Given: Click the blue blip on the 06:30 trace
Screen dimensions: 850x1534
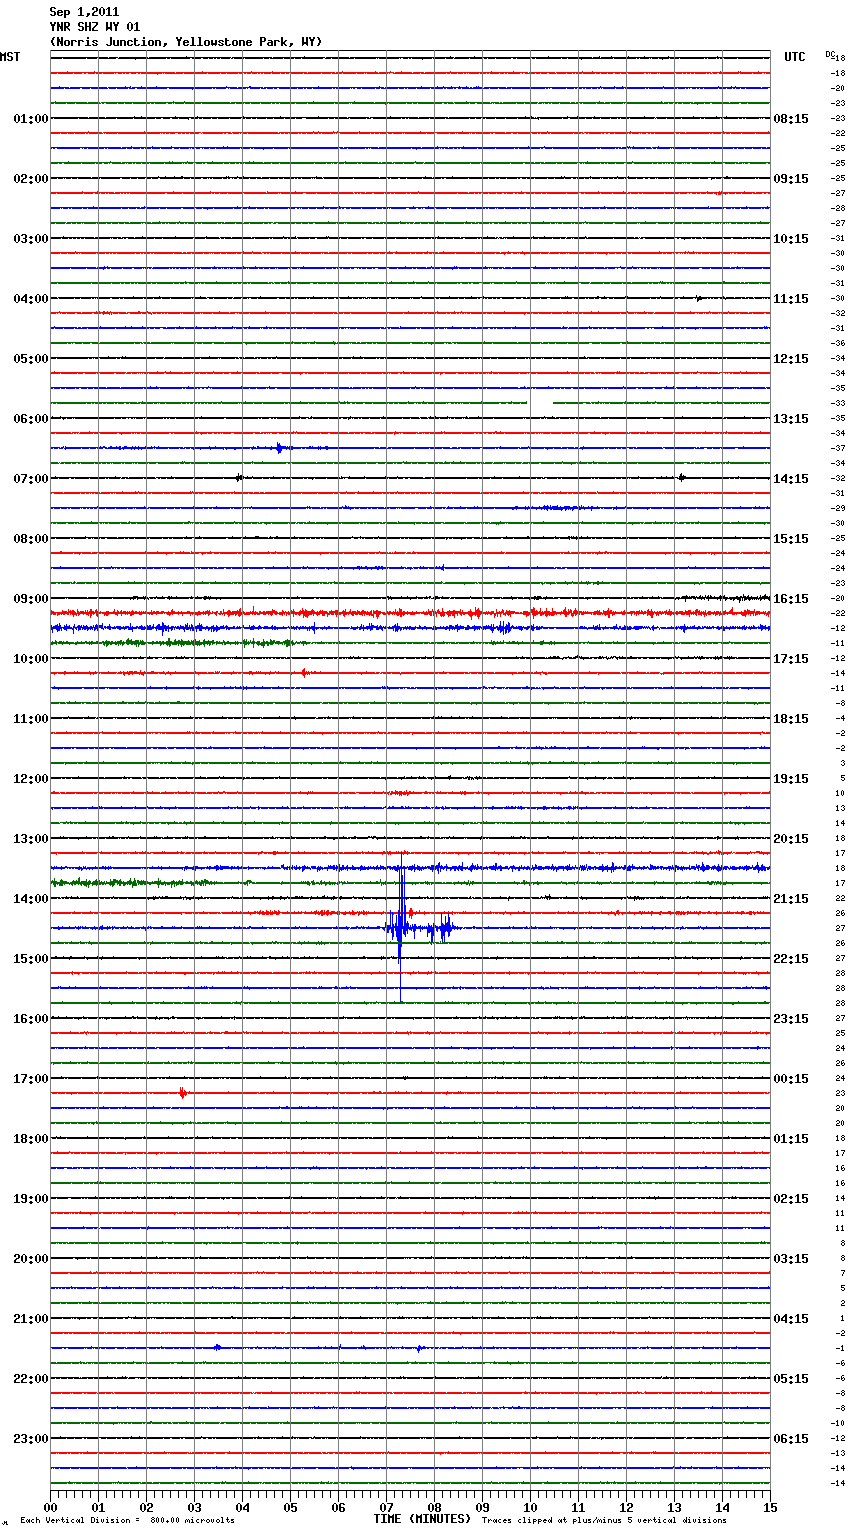Looking at the screenshot, I should [279, 448].
